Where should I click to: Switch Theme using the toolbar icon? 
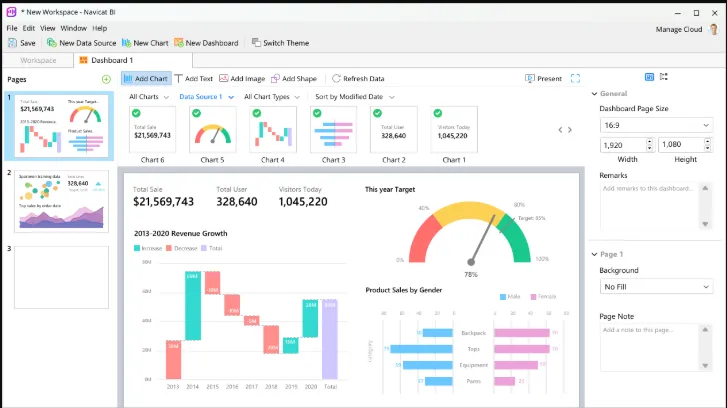pos(256,43)
